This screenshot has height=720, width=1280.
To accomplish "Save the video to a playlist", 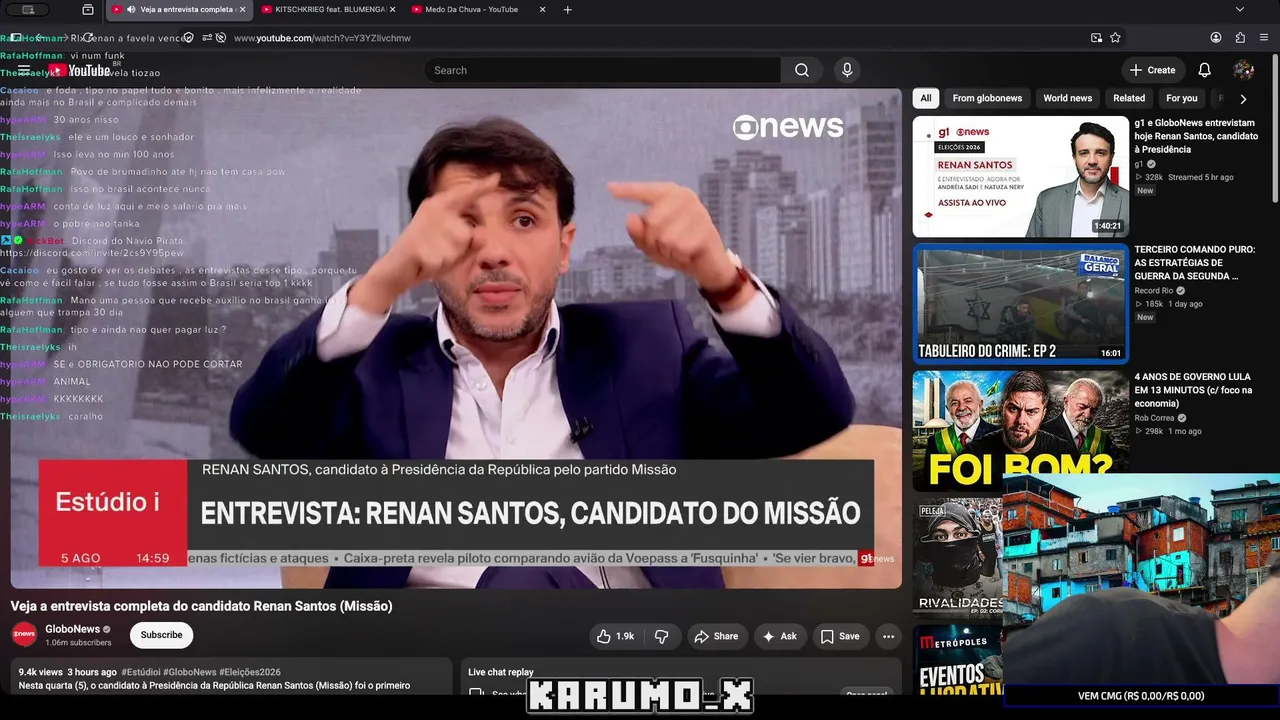I will coord(840,636).
